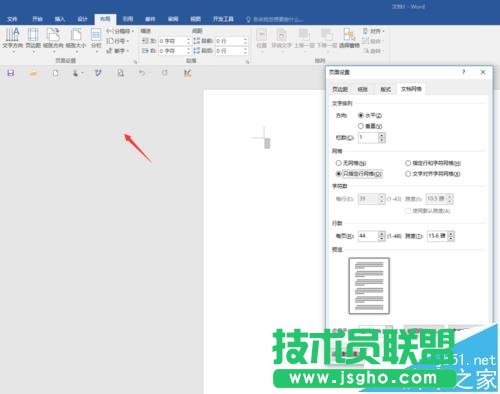This screenshot has height=394, width=500.
Task: Select the 只指定行网格 radio button
Action: (x=339, y=174)
